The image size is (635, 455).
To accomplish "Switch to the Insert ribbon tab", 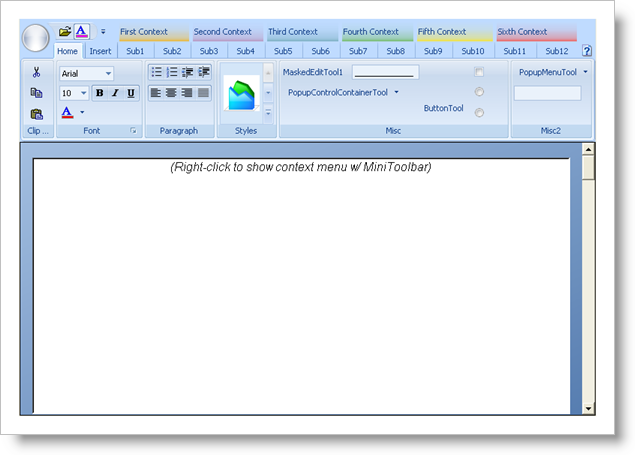I will pos(100,51).
